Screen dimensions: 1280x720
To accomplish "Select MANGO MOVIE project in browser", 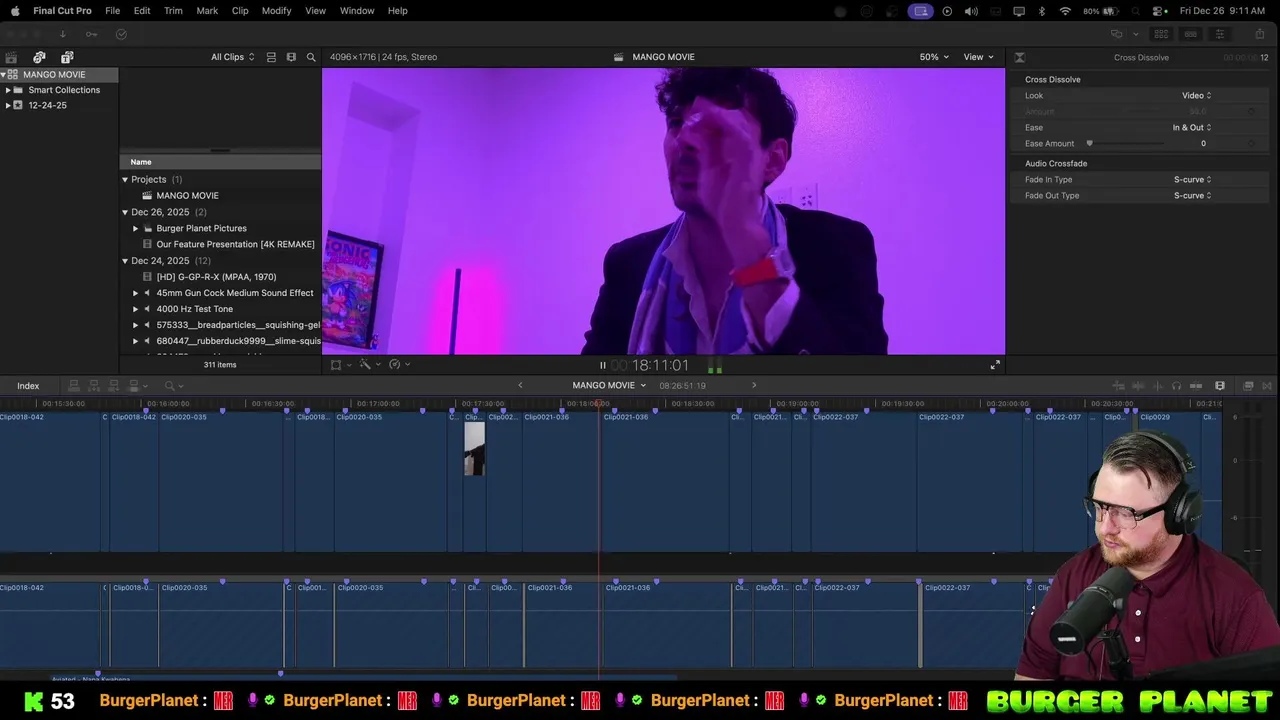I will pos(187,196).
